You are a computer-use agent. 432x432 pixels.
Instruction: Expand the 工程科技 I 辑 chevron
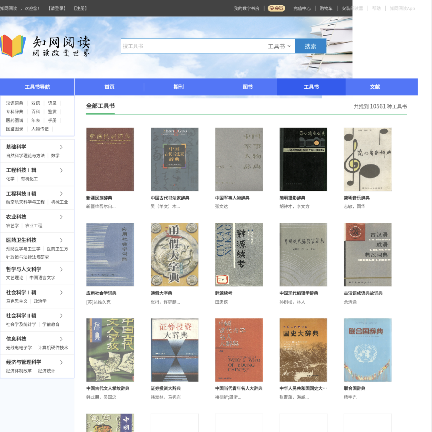[61, 170]
